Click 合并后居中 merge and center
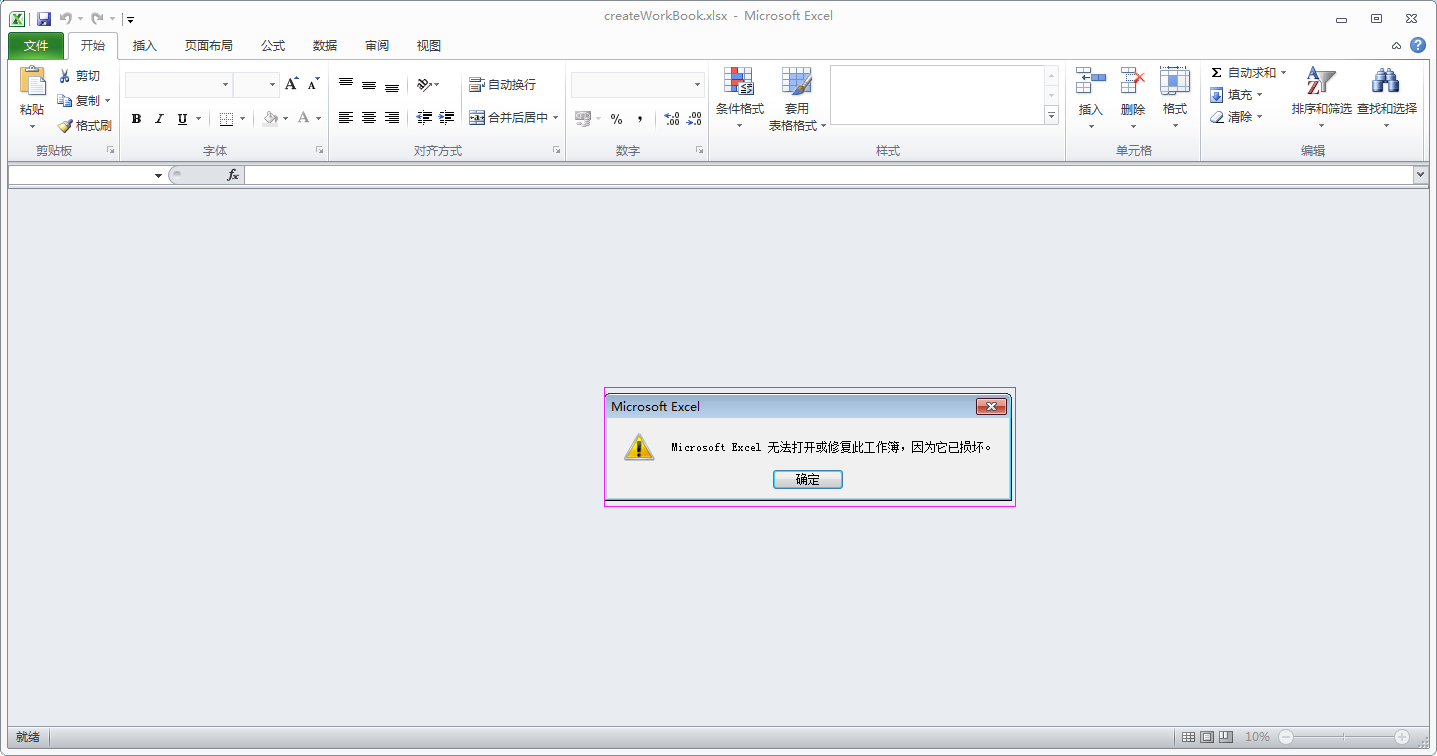Screen dimensions: 1437x756 (x=508, y=118)
